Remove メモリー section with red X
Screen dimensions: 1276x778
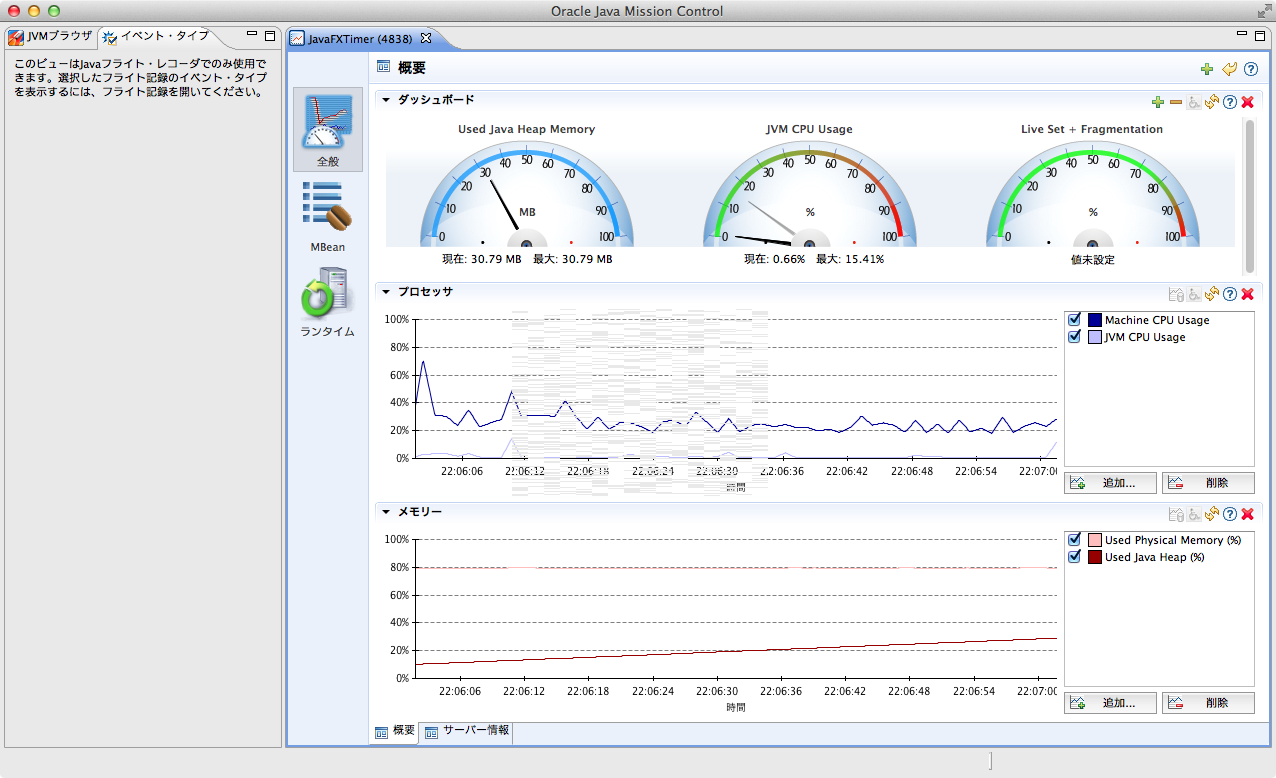point(1247,514)
